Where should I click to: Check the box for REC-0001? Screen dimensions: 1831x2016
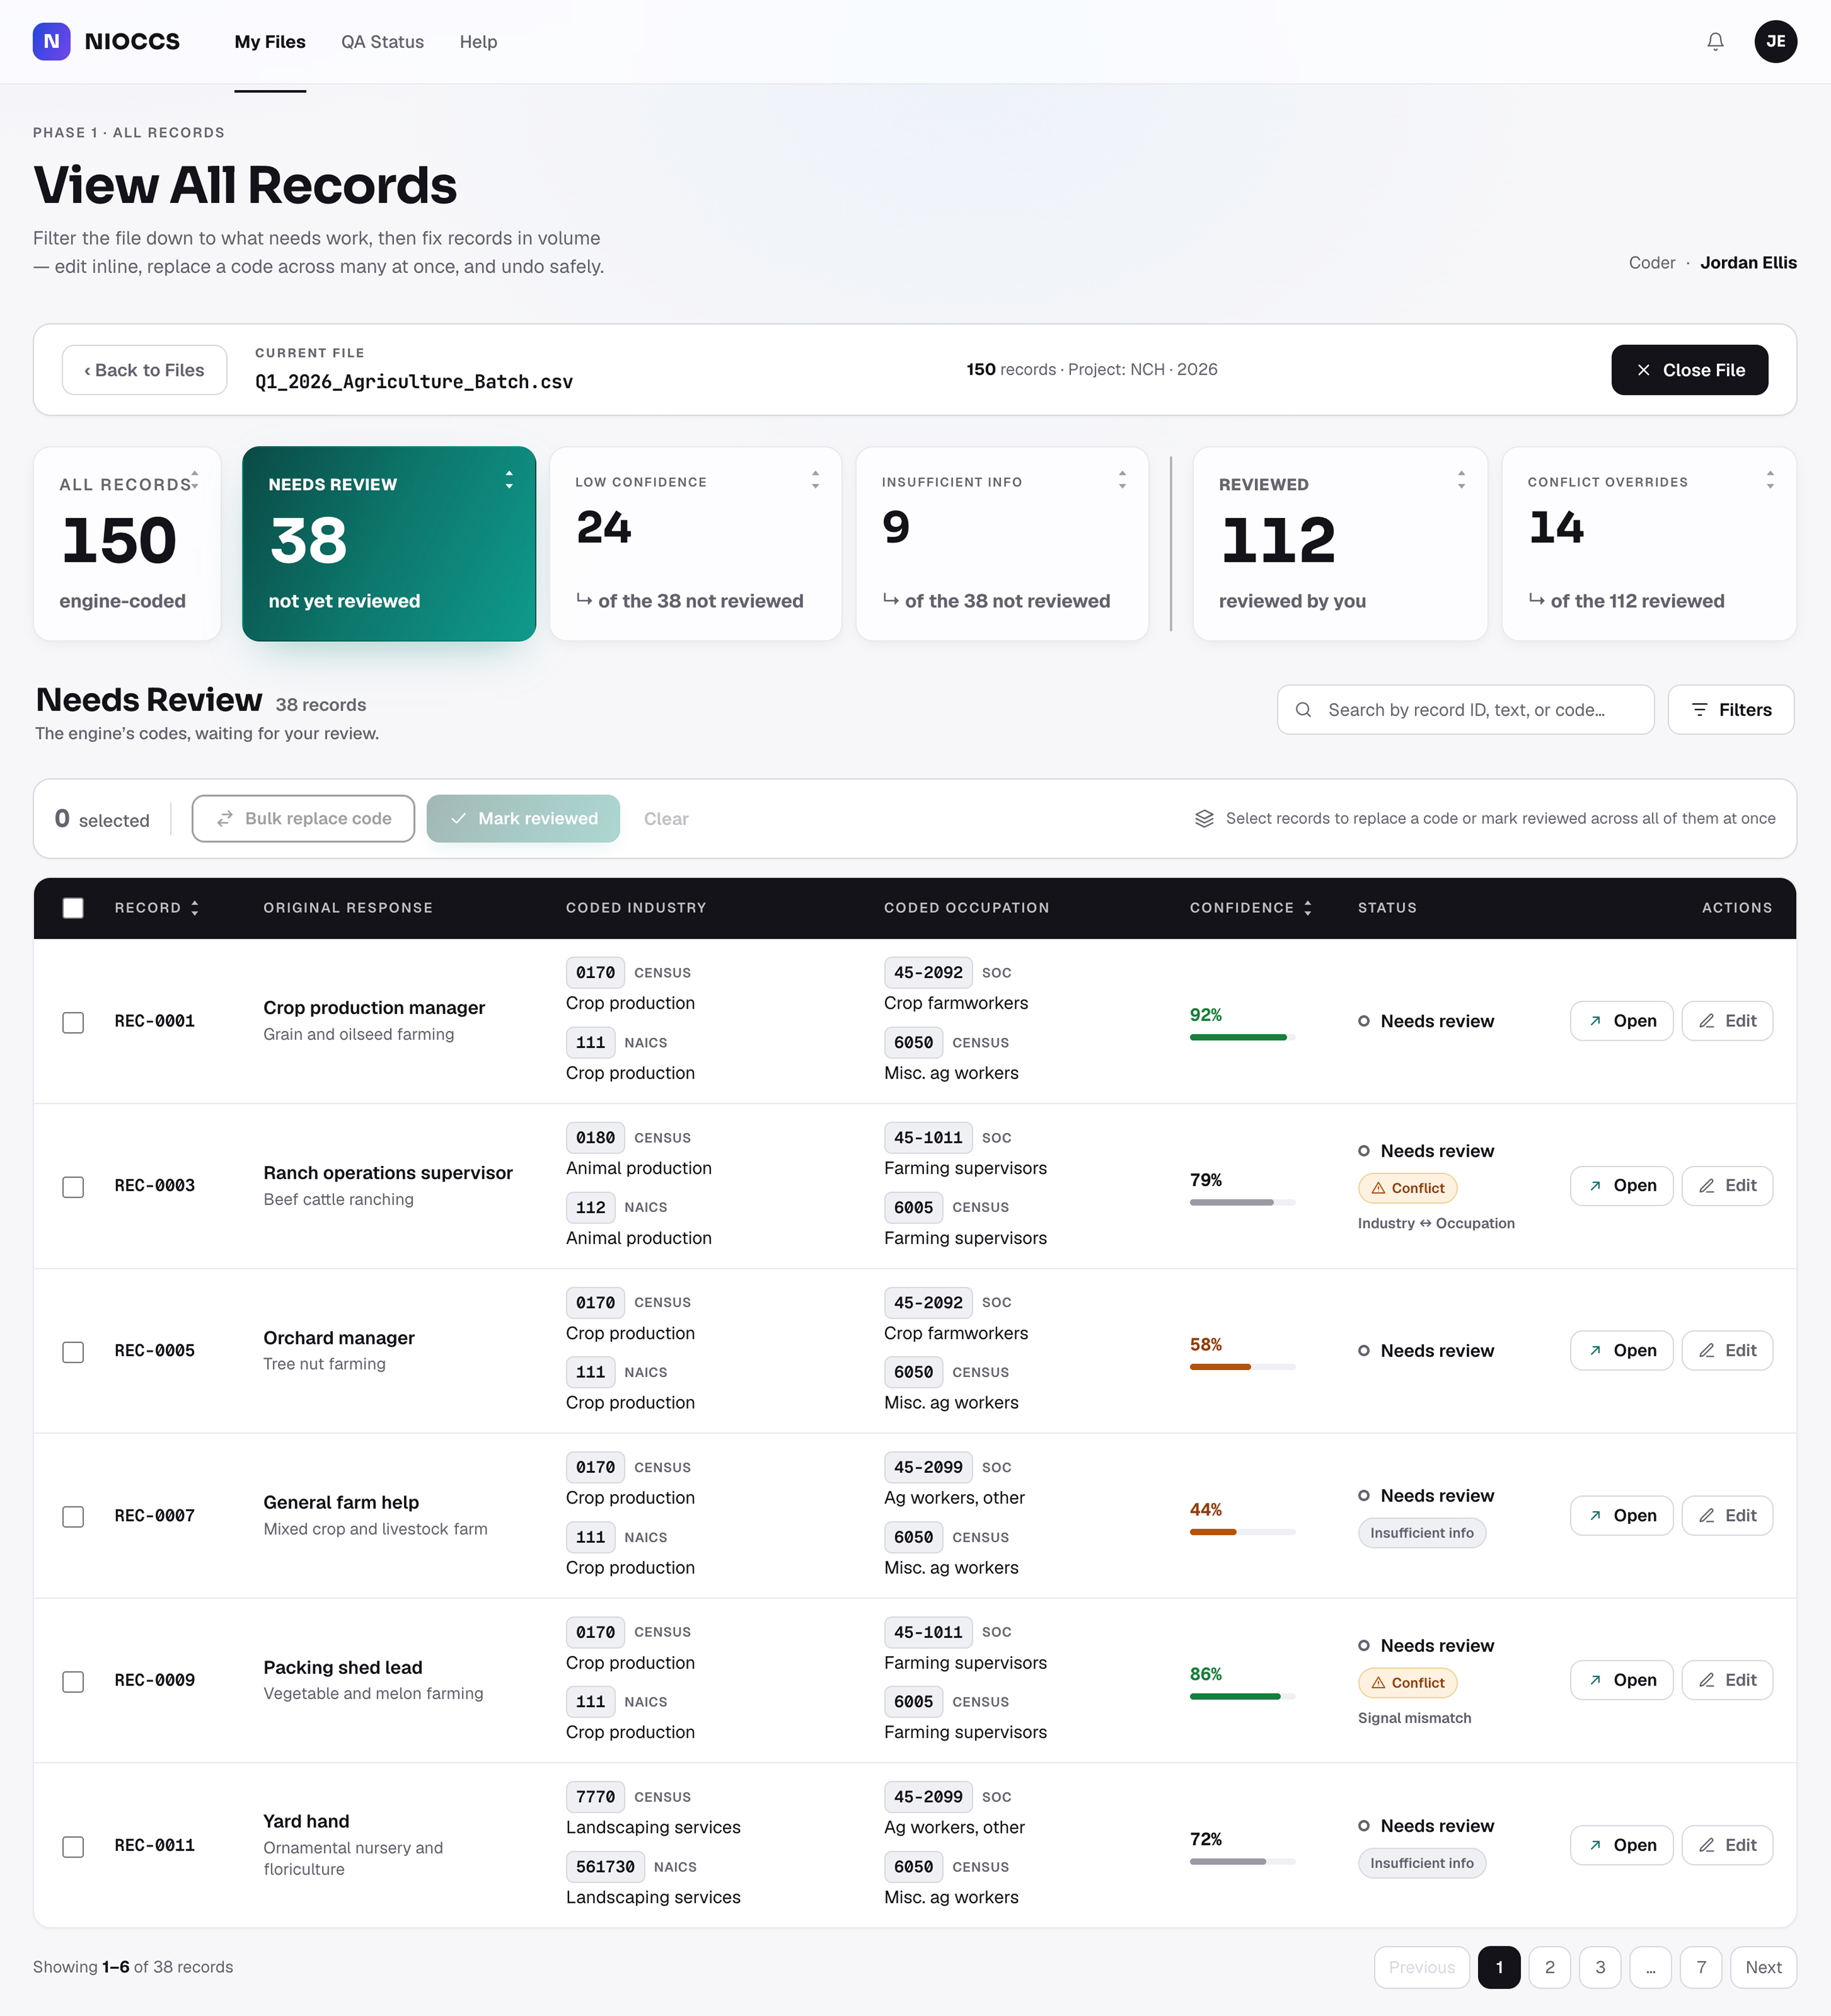(x=73, y=1022)
